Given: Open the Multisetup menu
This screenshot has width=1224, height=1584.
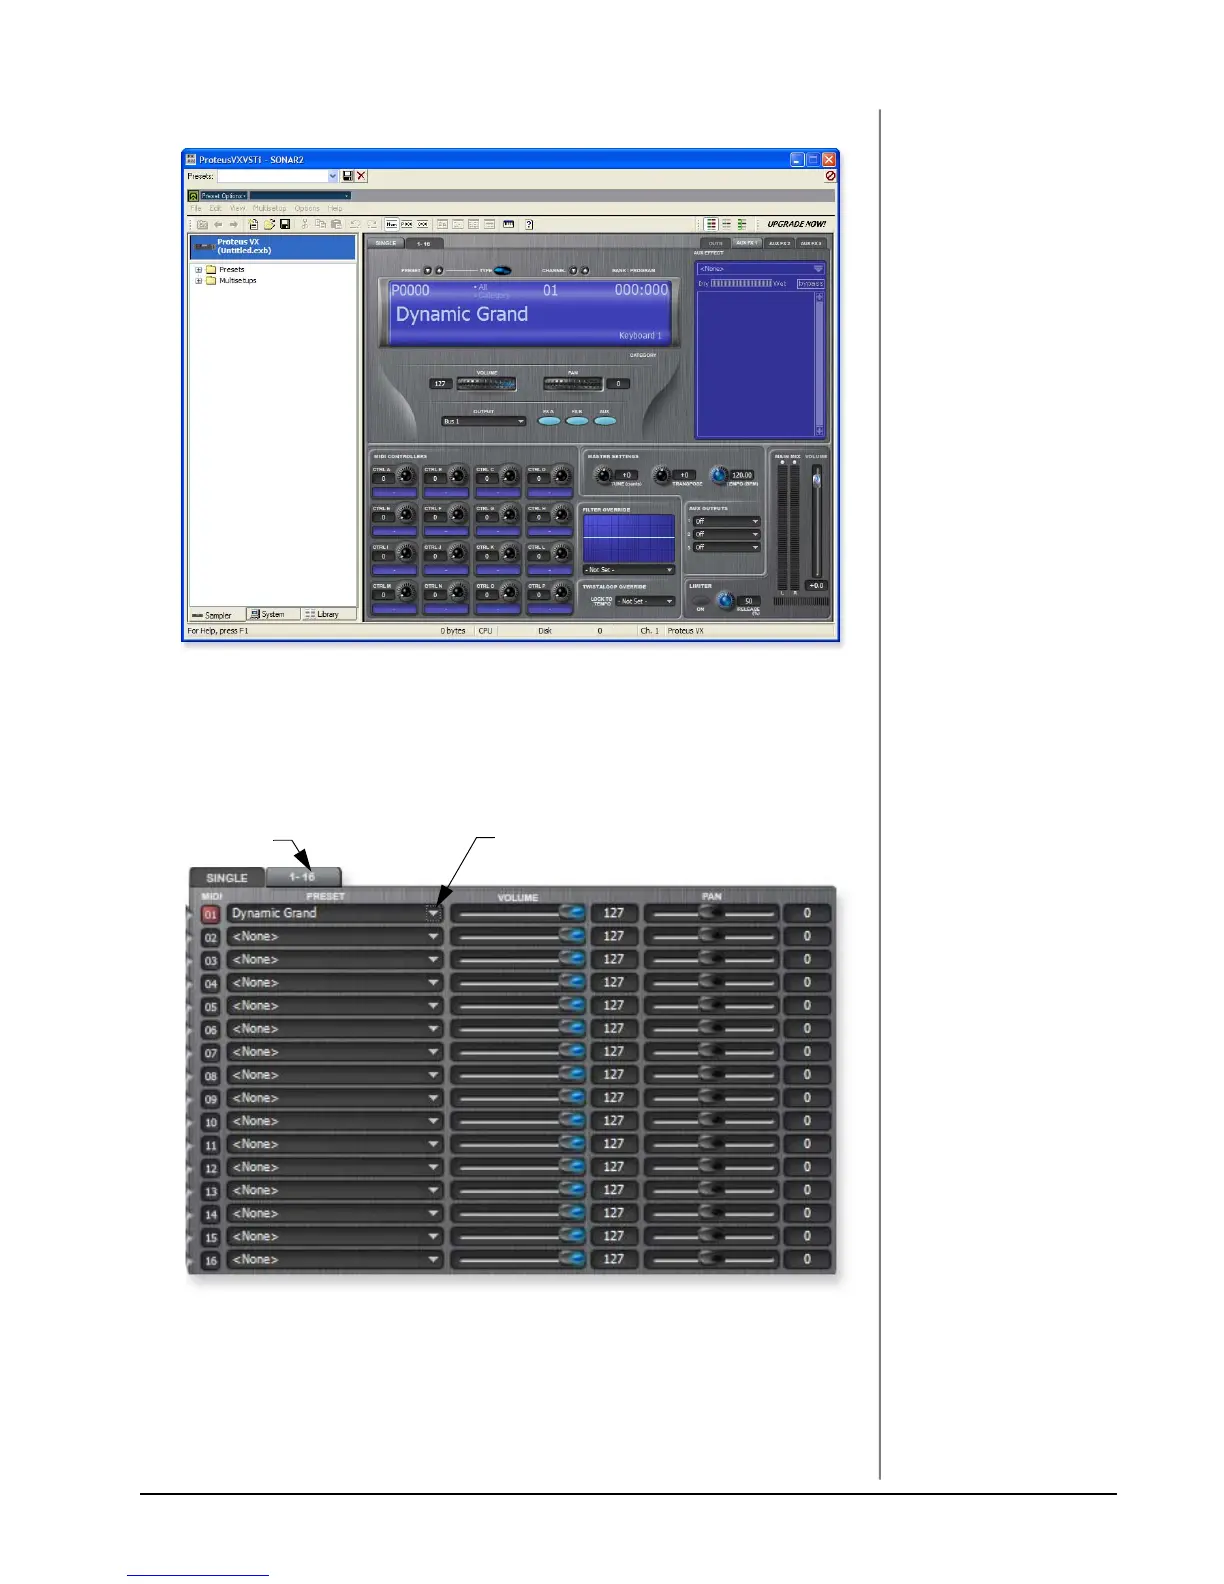Looking at the screenshot, I should pos(270,208).
